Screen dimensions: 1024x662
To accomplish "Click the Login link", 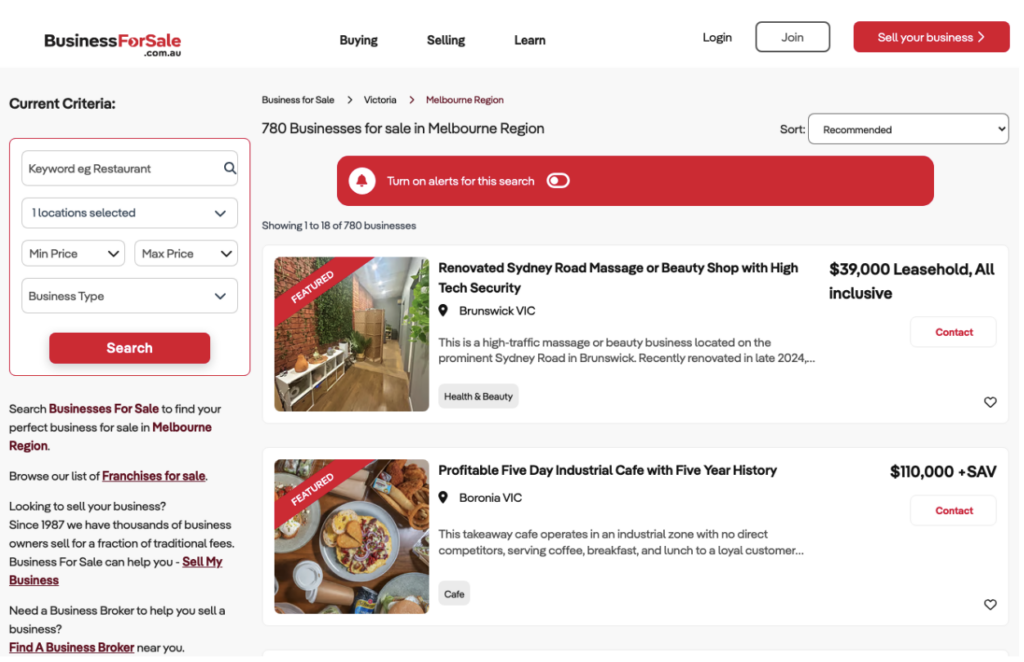I will [717, 37].
